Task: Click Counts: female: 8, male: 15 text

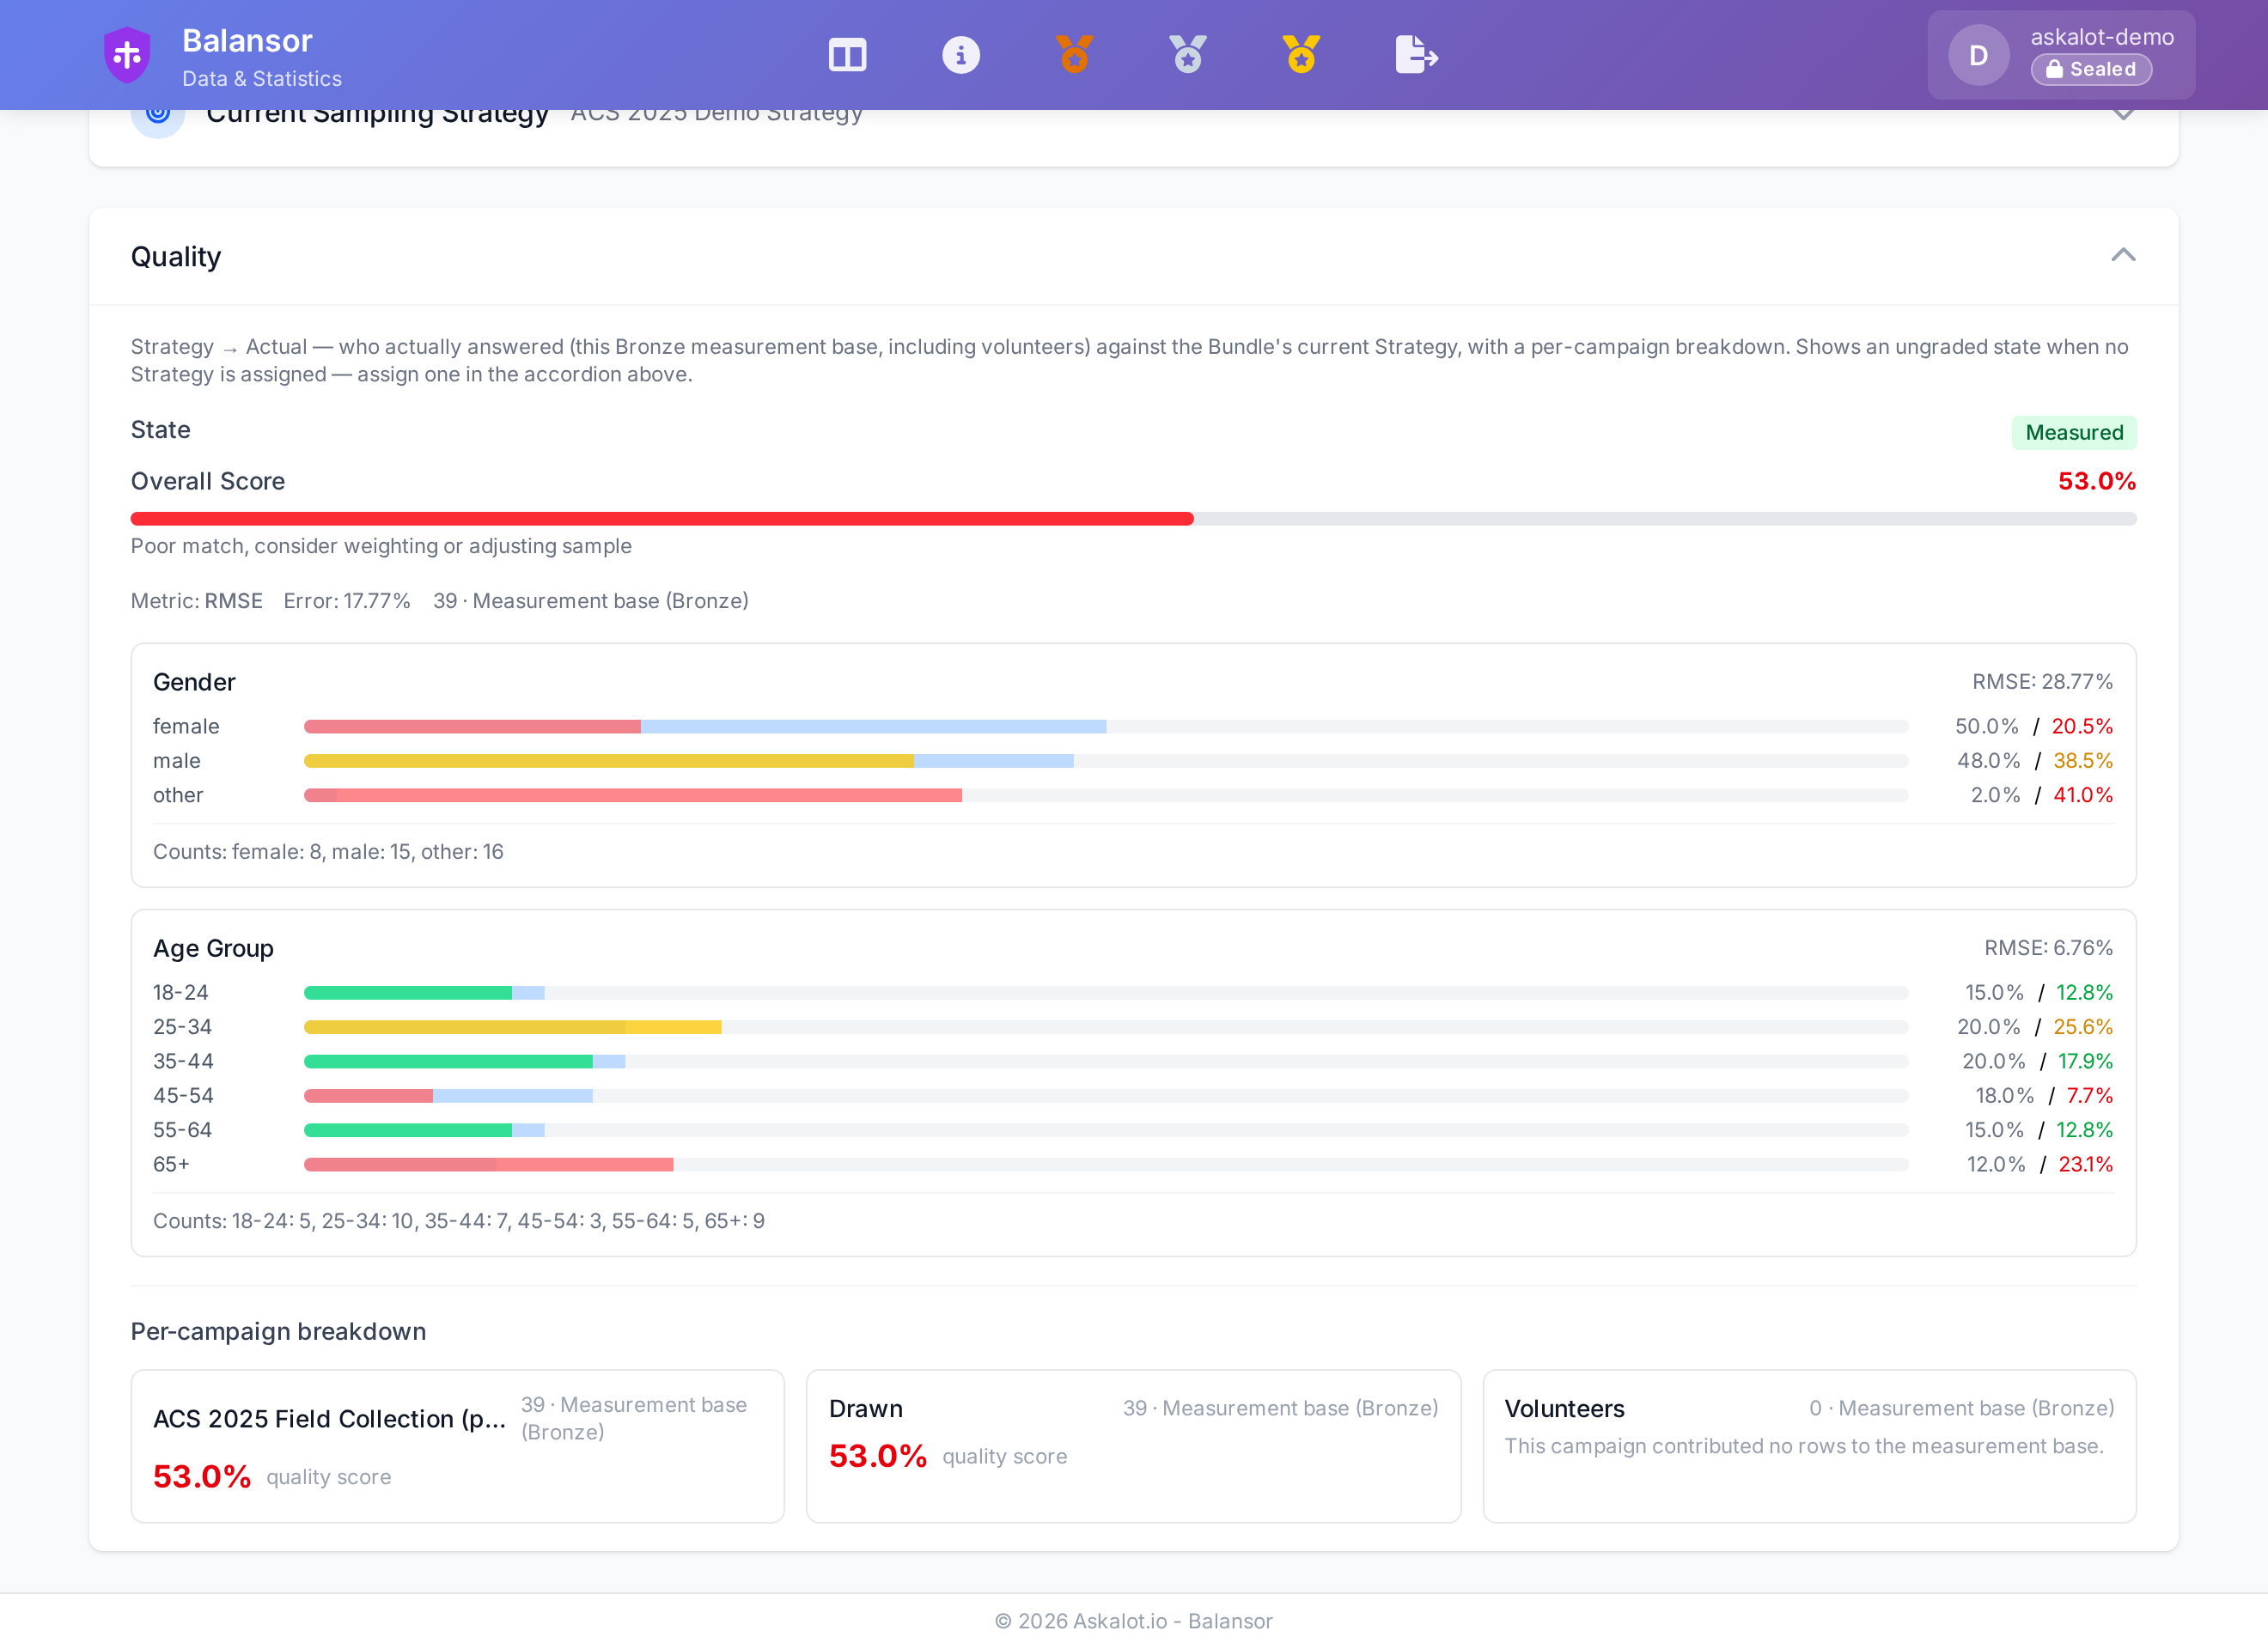Action: click(x=328, y=852)
